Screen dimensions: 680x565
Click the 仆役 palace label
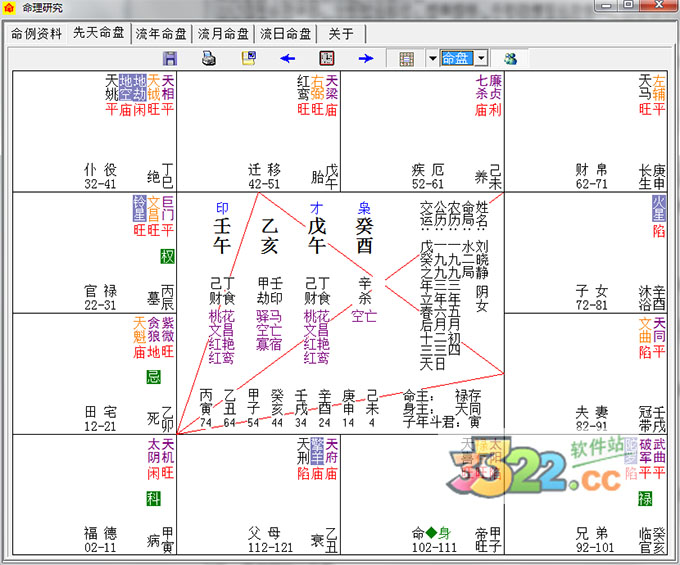[100, 170]
